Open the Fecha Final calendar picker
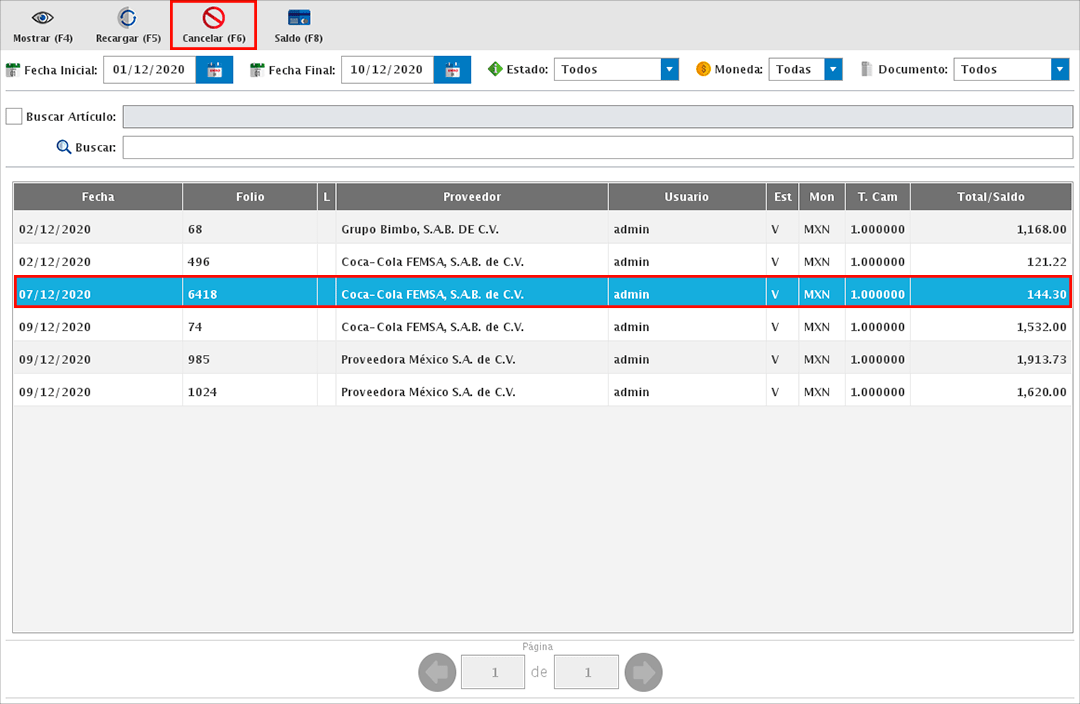This screenshot has width=1080, height=704. pyautogui.click(x=452, y=70)
